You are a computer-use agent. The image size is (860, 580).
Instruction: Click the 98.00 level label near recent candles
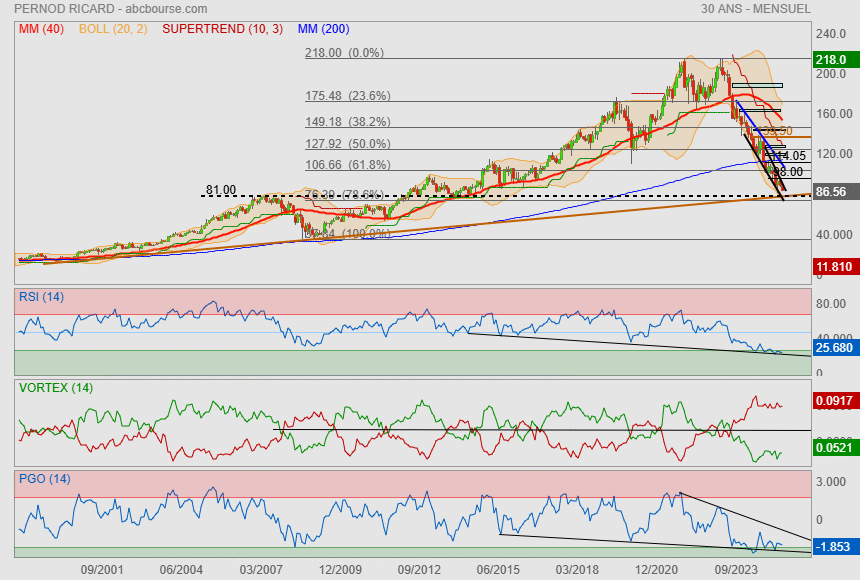click(788, 172)
